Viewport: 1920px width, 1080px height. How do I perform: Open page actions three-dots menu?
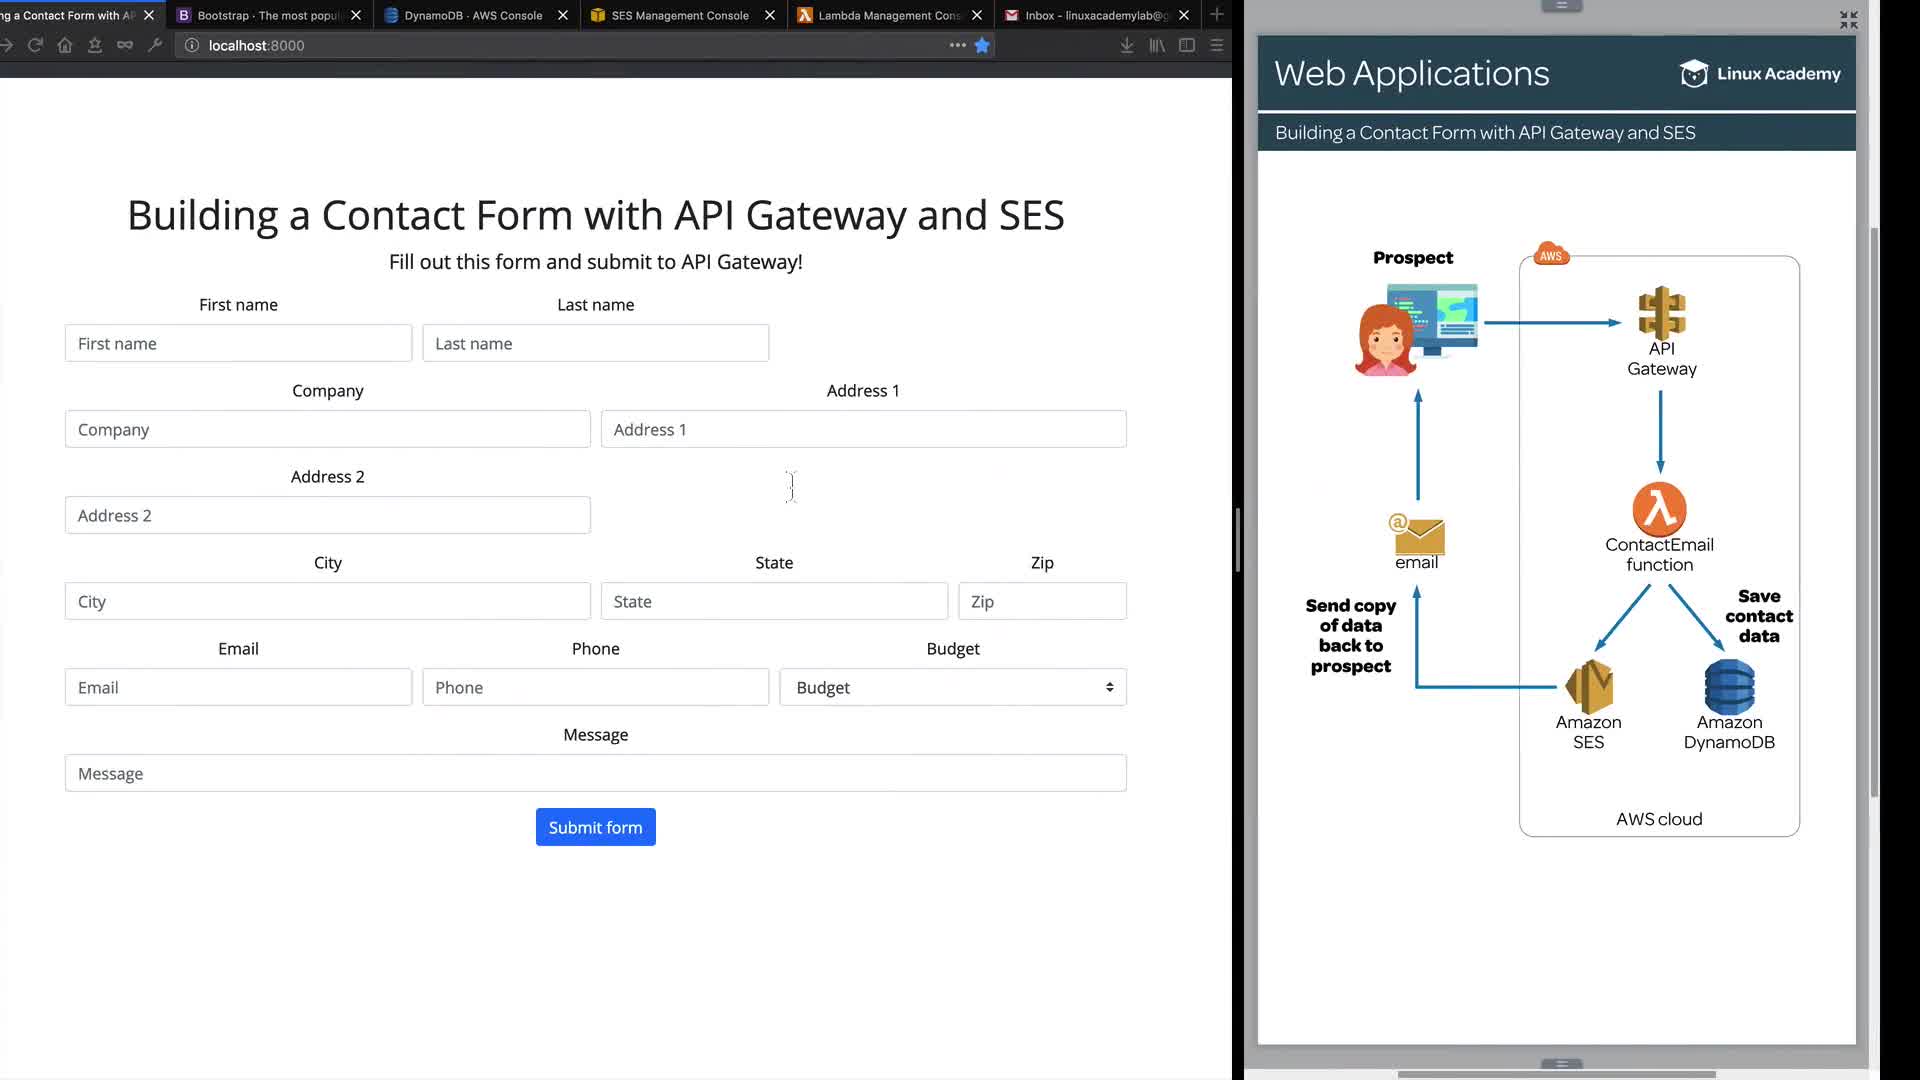point(957,45)
